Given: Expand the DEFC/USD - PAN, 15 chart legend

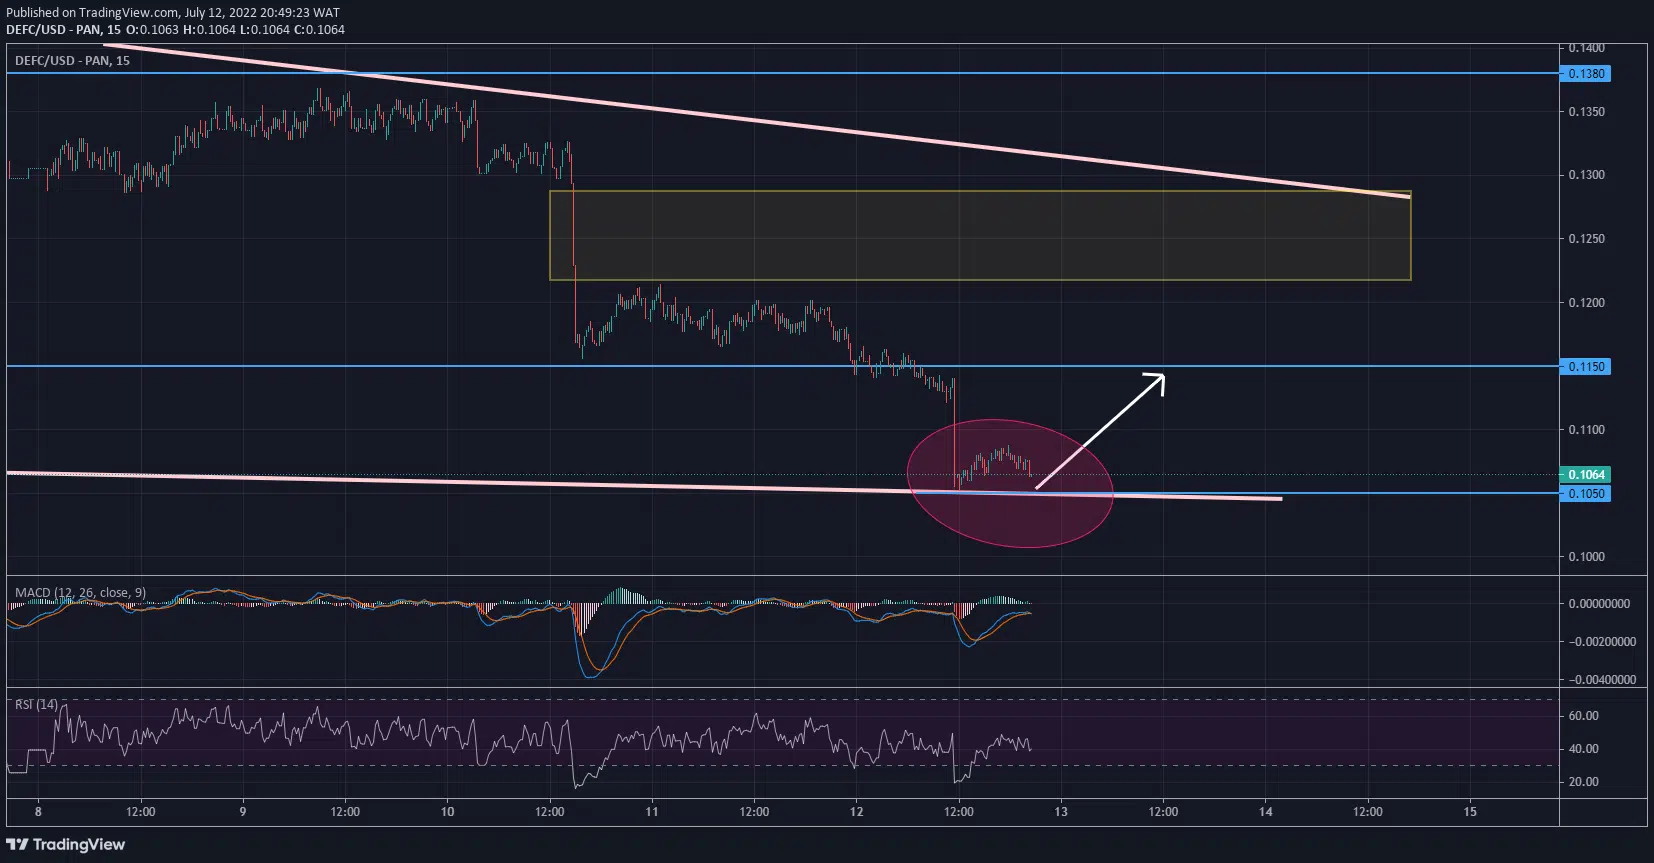Looking at the screenshot, I should (x=72, y=61).
